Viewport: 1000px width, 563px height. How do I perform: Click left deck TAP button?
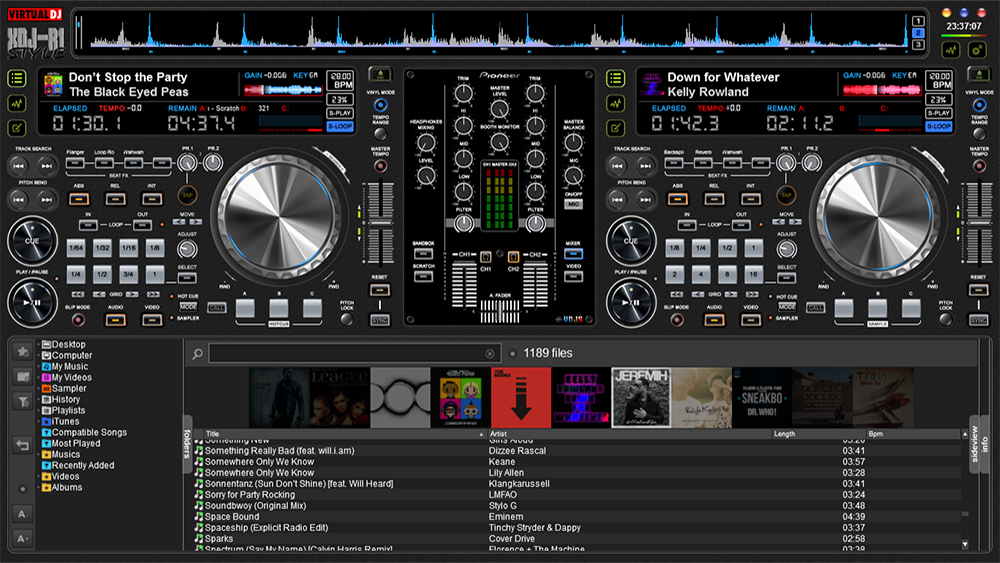click(187, 195)
